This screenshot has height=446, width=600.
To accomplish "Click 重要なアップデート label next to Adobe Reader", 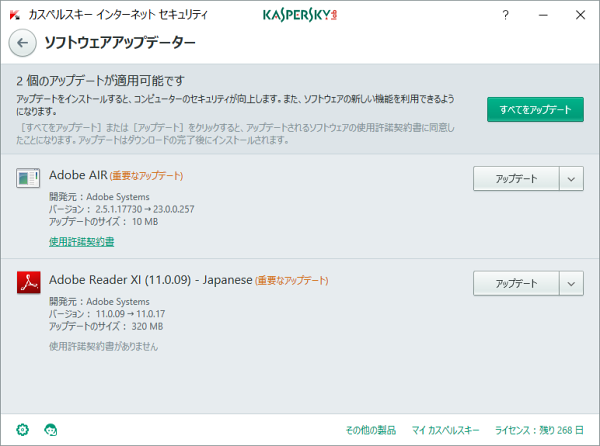I will (292, 280).
